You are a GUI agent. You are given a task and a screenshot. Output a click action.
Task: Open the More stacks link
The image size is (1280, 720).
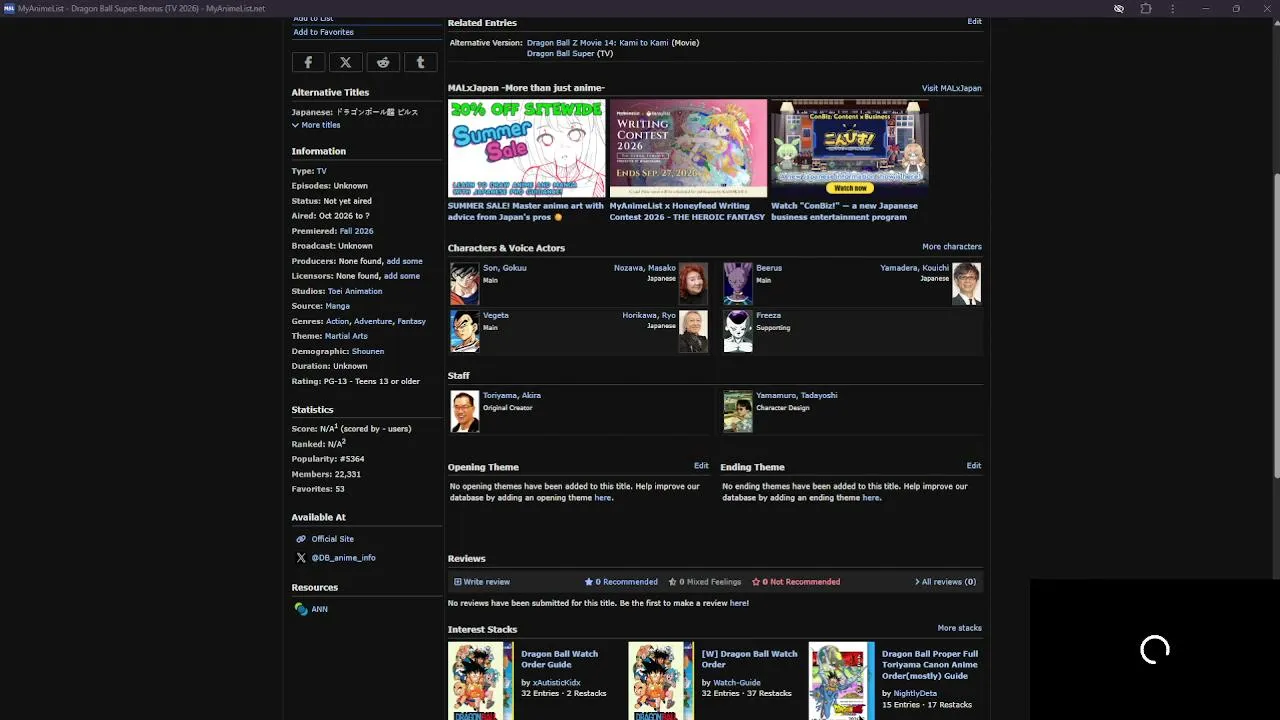[960, 628]
